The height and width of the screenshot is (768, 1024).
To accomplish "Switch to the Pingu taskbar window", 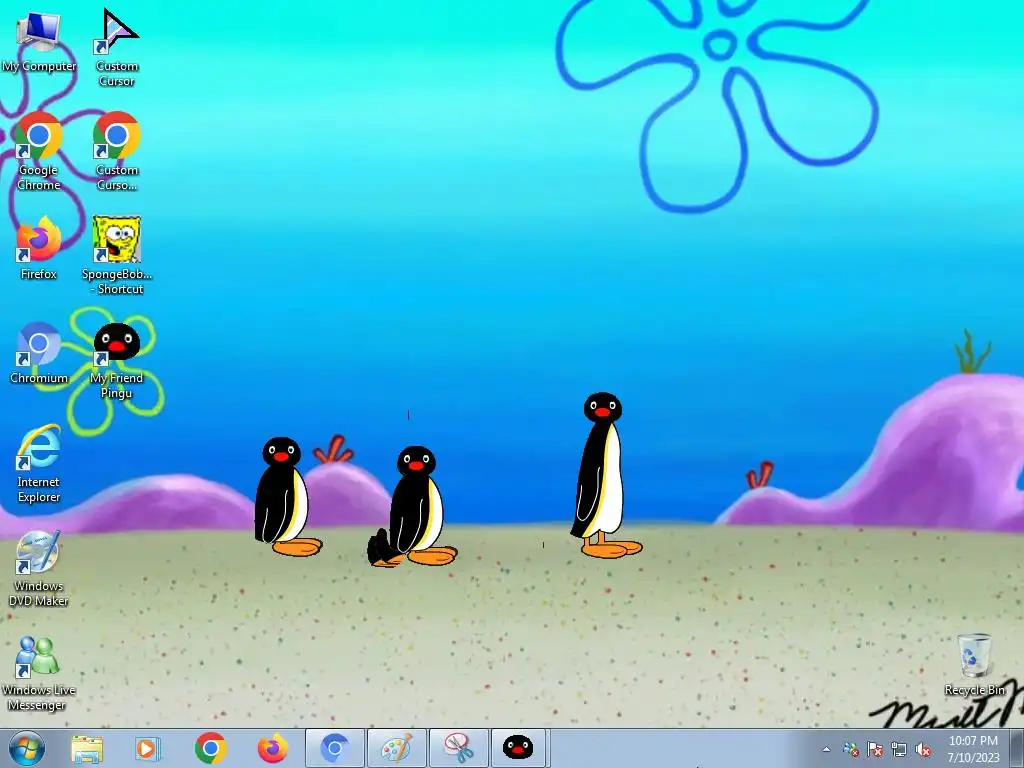I will point(518,748).
